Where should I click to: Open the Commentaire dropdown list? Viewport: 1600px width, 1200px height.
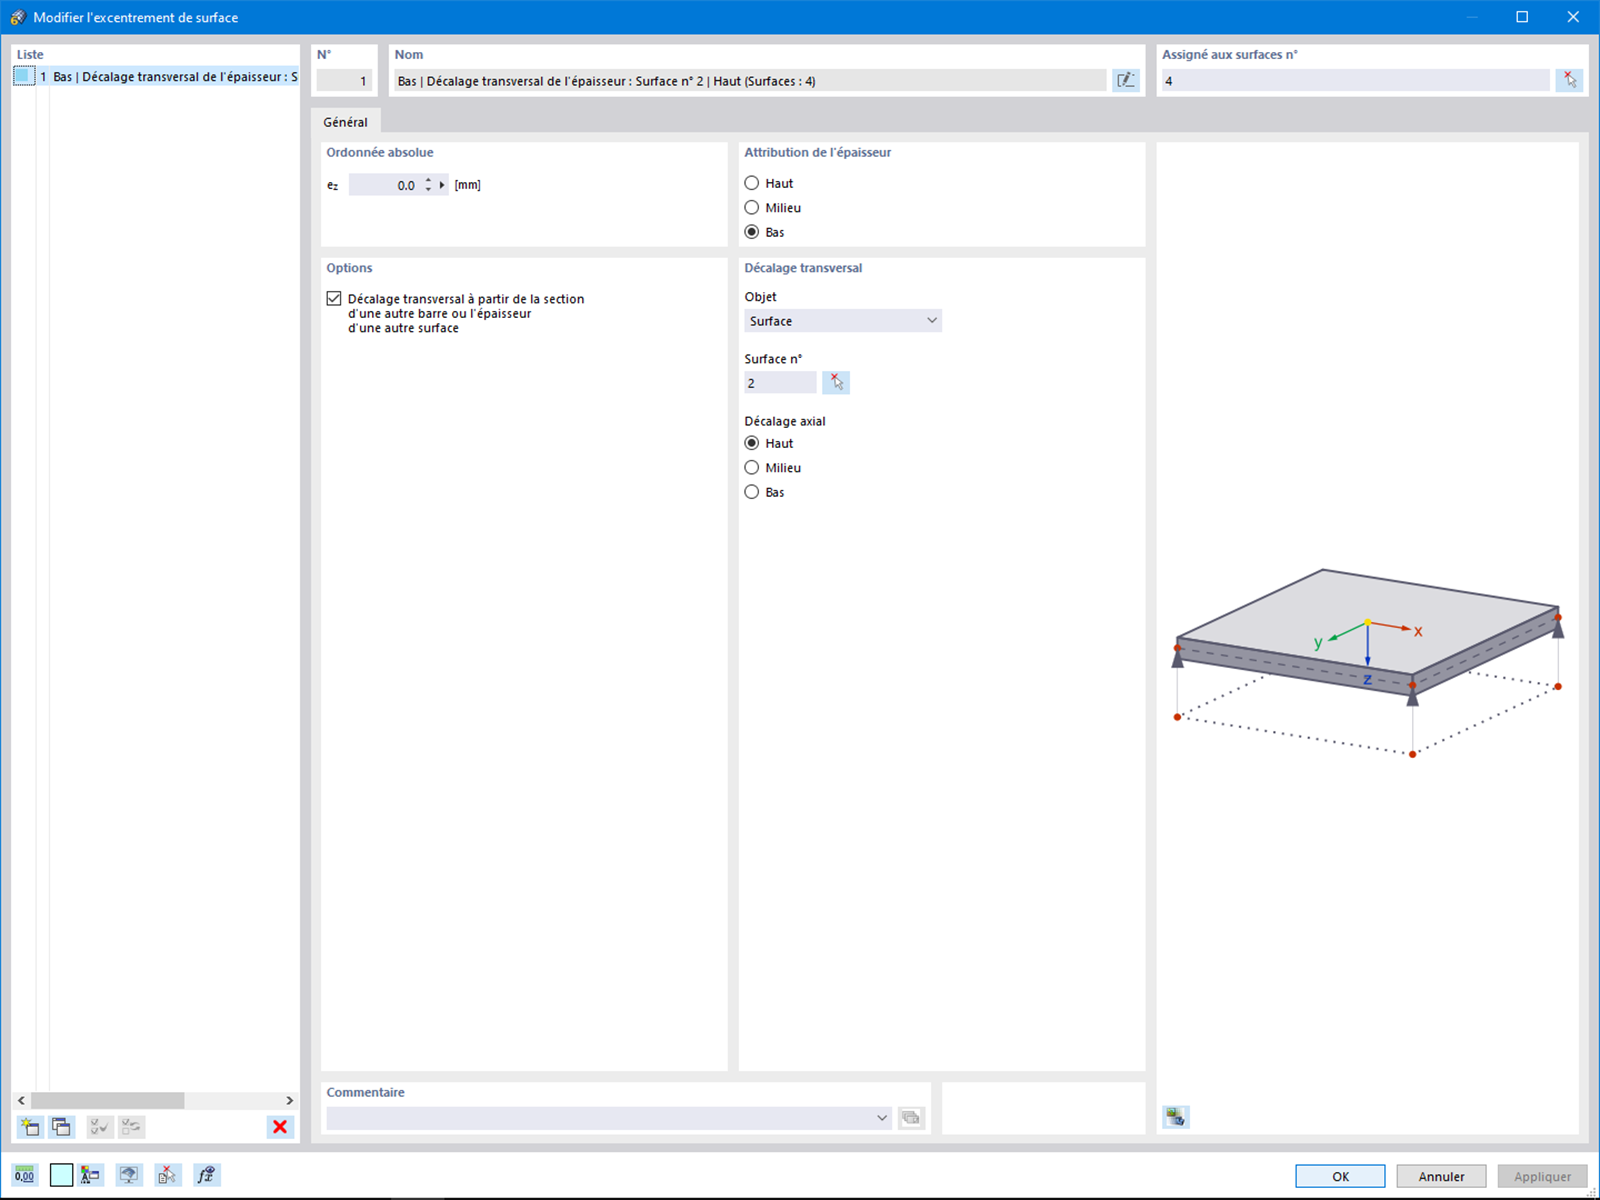(x=880, y=1117)
